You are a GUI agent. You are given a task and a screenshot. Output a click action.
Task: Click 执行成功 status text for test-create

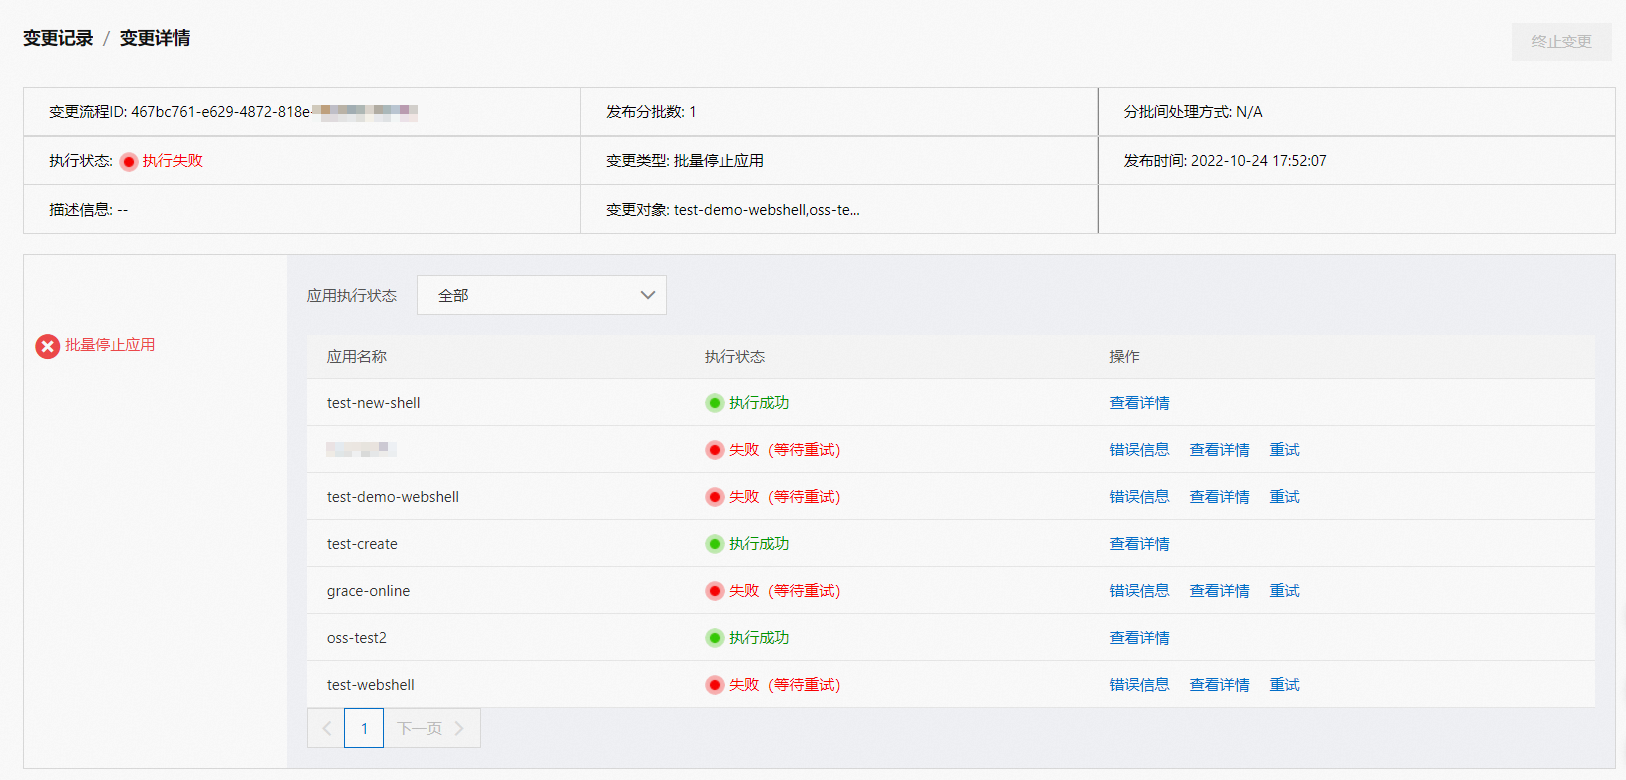click(759, 544)
